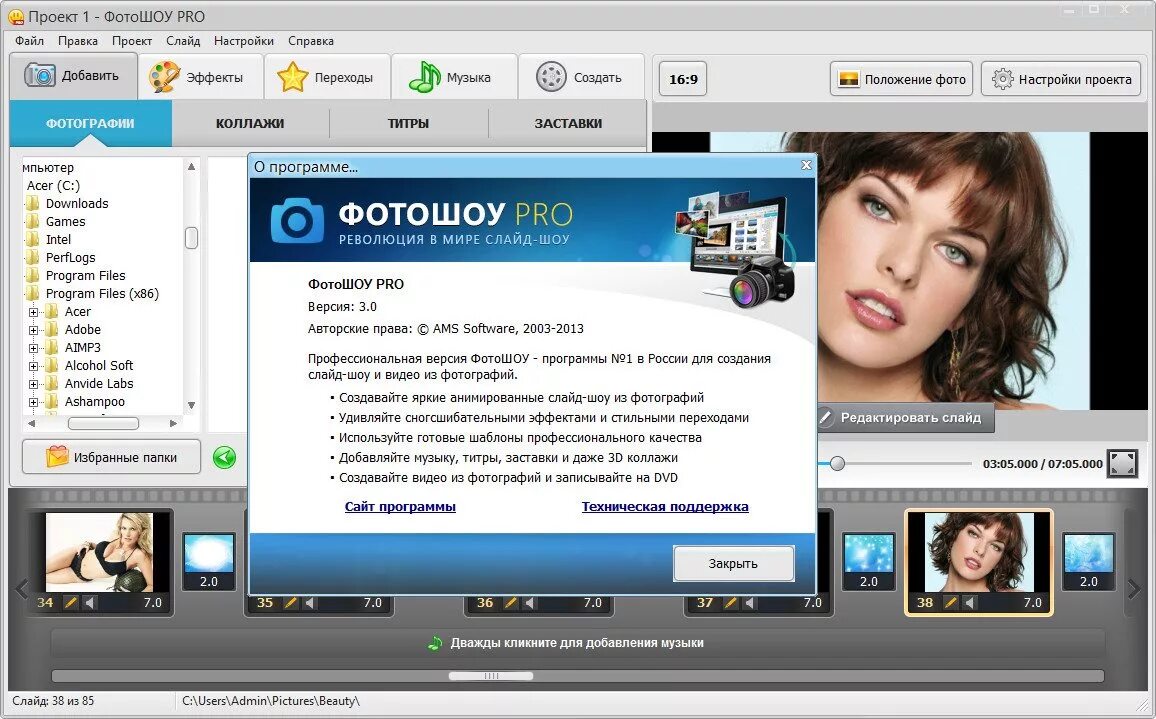The width and height of the screenshot is (1156, 719).
Task: Click the green back arrow icon
Action: tap(224, 457)
